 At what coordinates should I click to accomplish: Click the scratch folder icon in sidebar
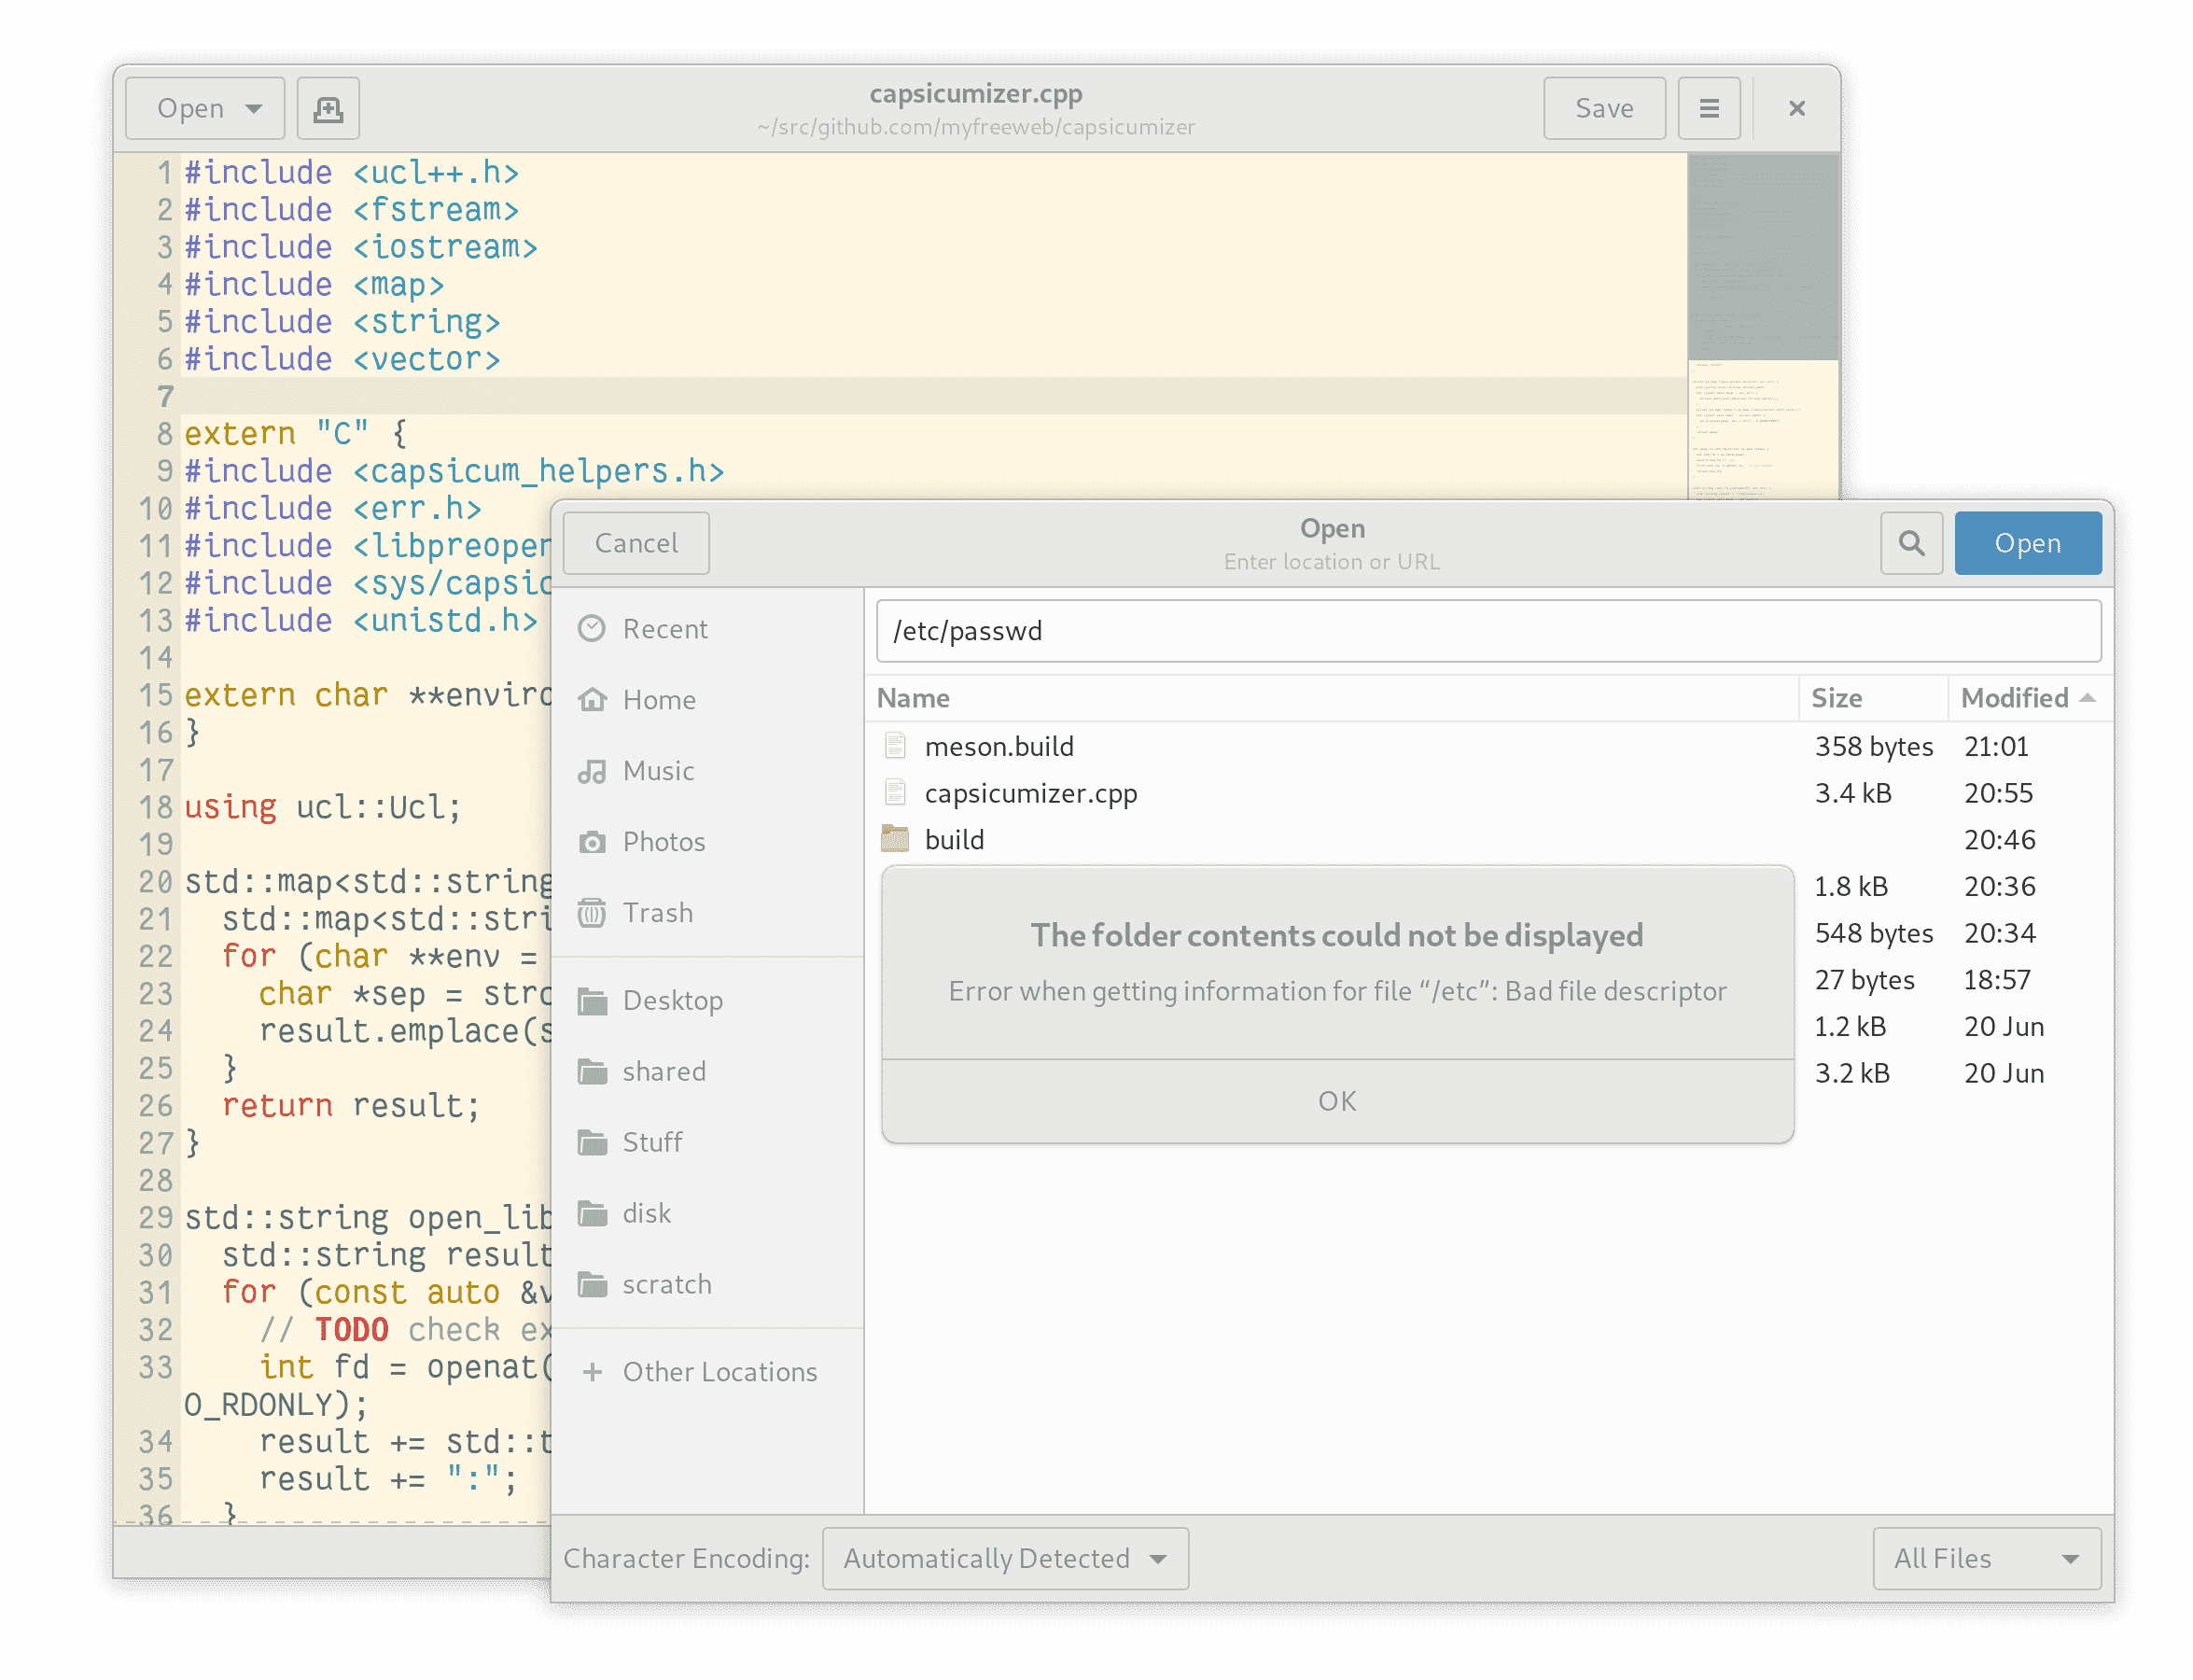(x=592, y=1284)
